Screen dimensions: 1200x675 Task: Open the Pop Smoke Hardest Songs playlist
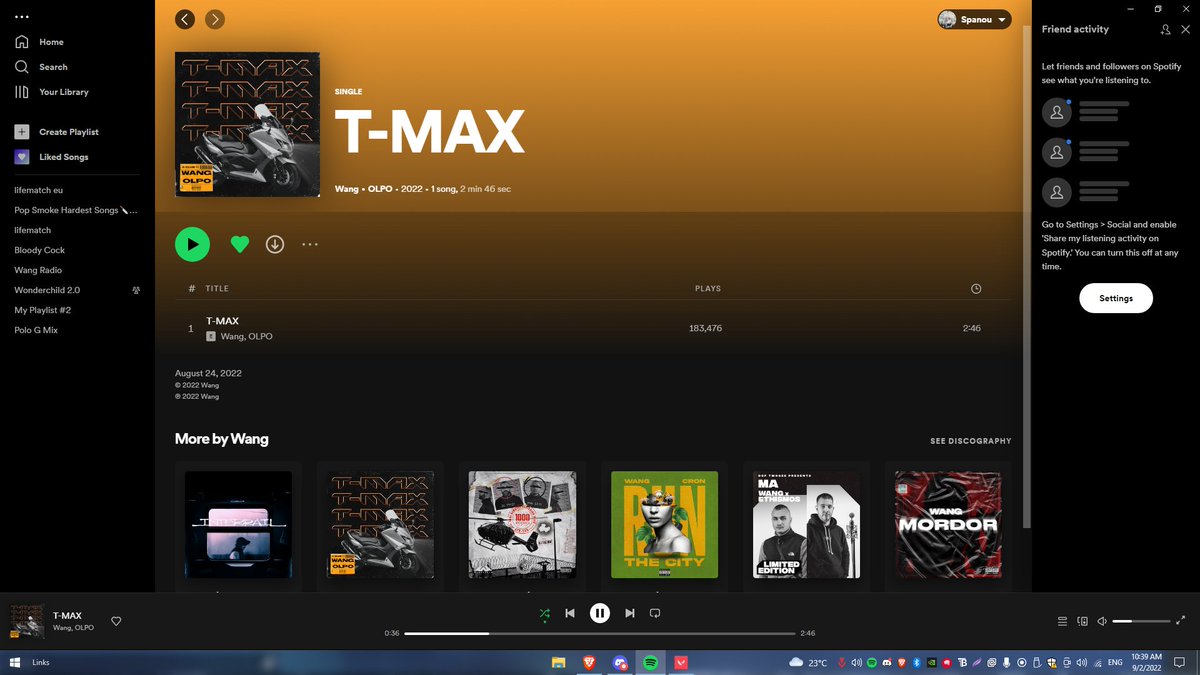point(76,210)
